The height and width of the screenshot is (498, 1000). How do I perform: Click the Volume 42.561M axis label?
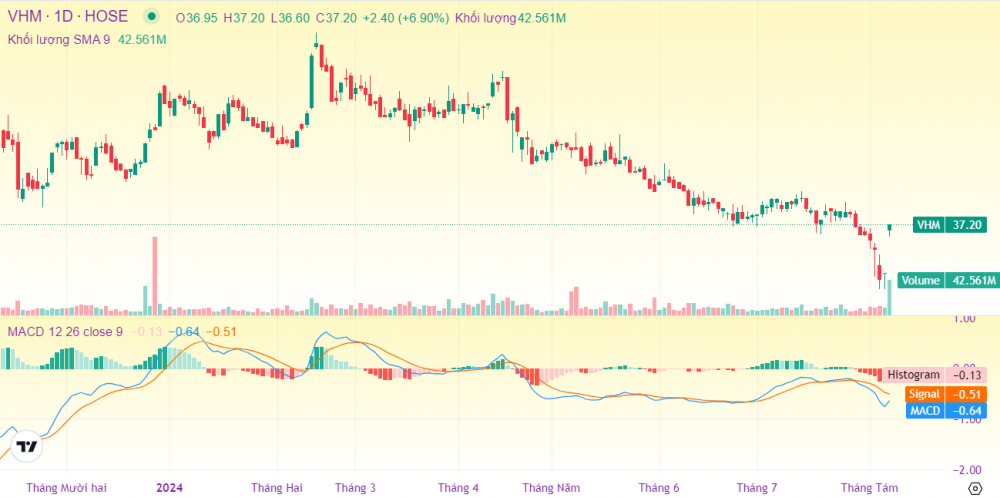[x=948, y=280]
